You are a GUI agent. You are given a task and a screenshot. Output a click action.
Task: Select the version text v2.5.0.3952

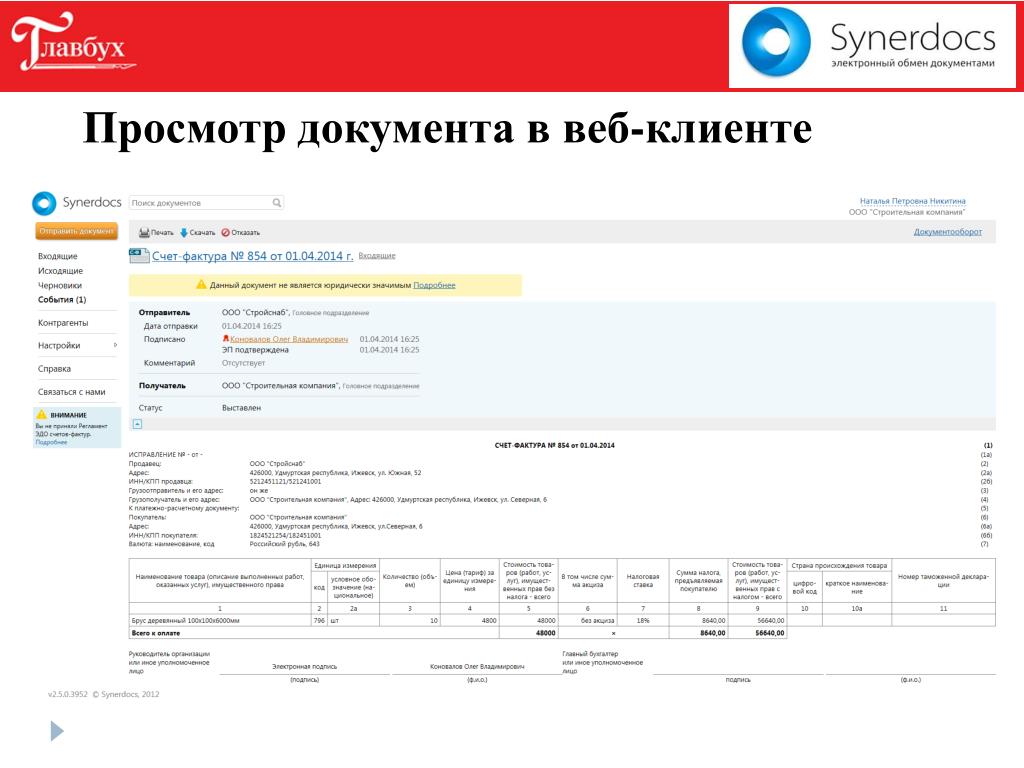[67, 694]
